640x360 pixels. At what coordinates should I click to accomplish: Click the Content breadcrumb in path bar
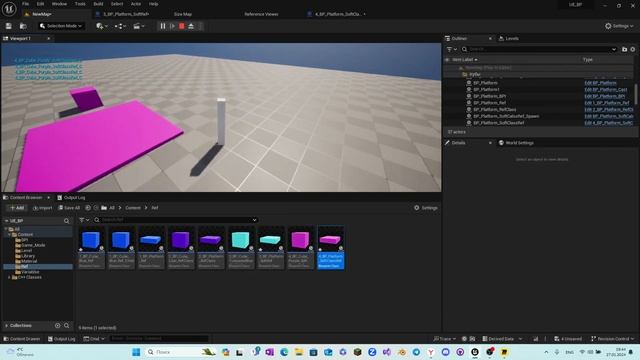click(133, 208)
